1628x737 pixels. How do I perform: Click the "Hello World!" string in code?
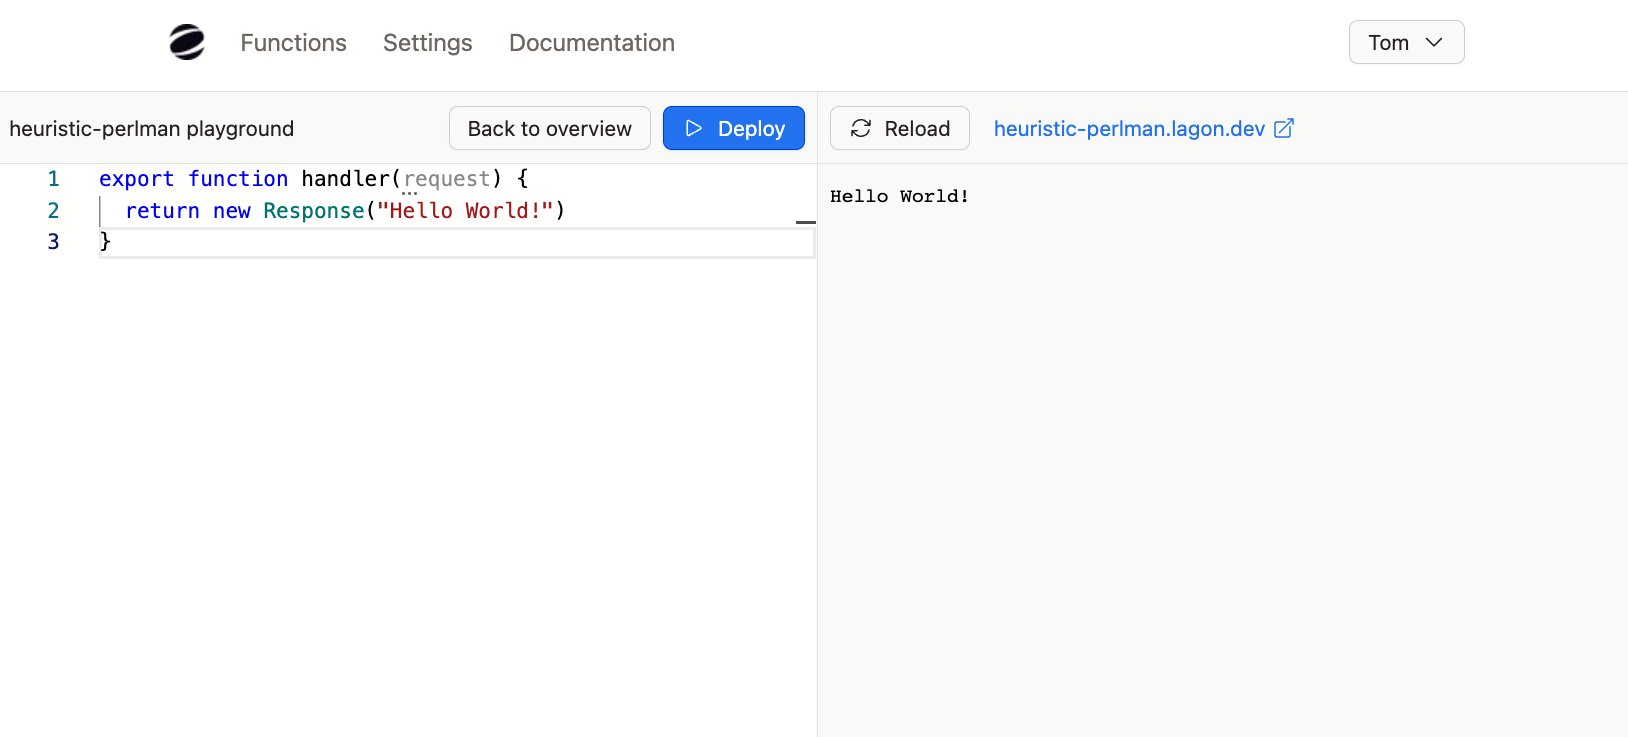(465, 211)
